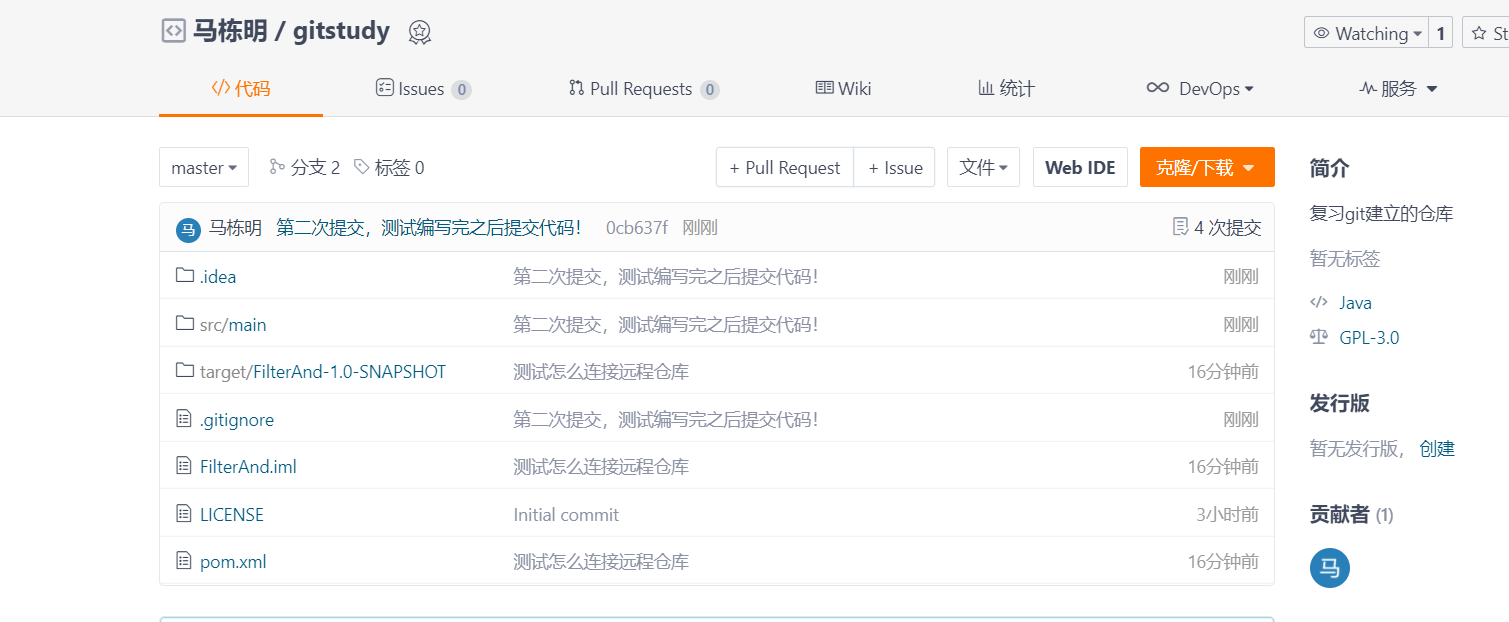This screenshot has height=622, width=1509.
Task: Click the tag icon next to 标签 0
Action: 362,167
